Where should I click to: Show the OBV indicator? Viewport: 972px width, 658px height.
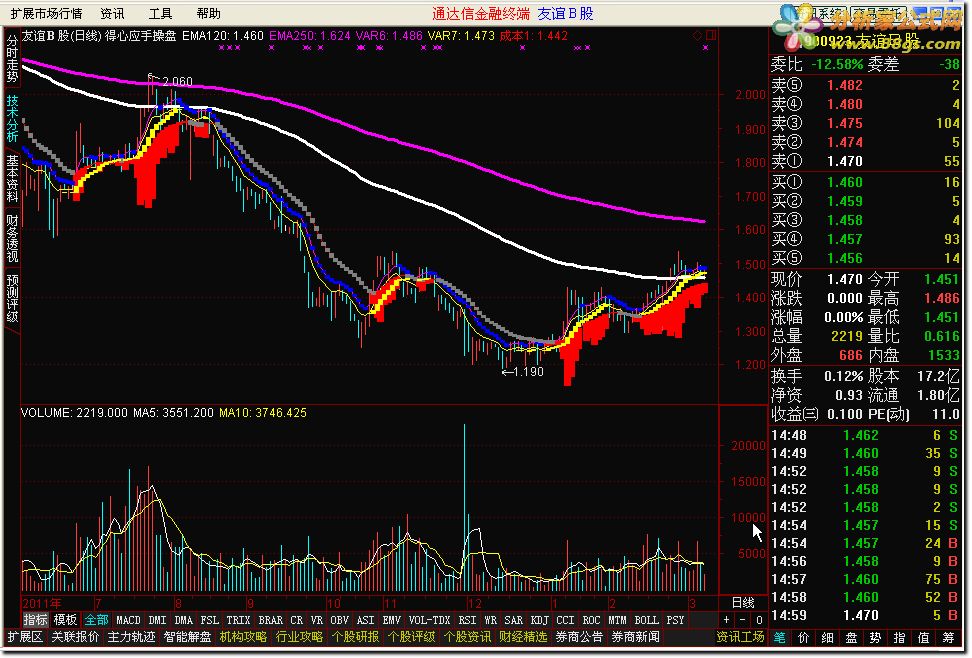[x=340, y=620]
